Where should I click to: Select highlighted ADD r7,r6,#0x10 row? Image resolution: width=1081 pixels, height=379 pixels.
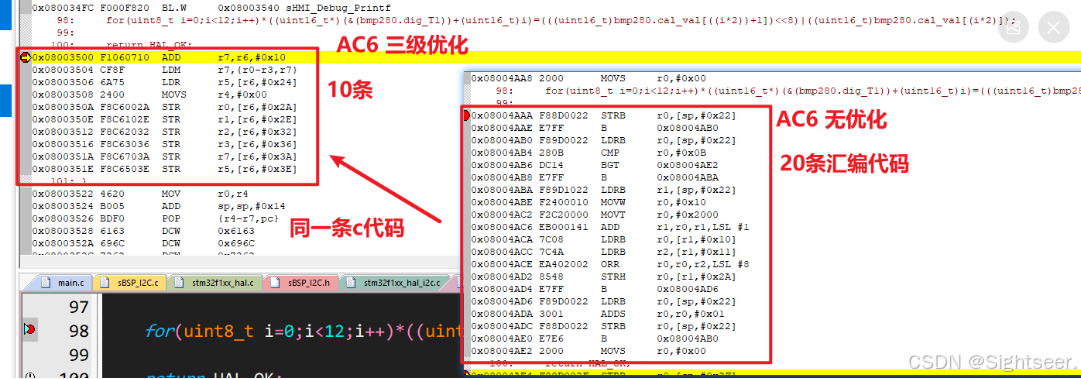click(165, 57)
